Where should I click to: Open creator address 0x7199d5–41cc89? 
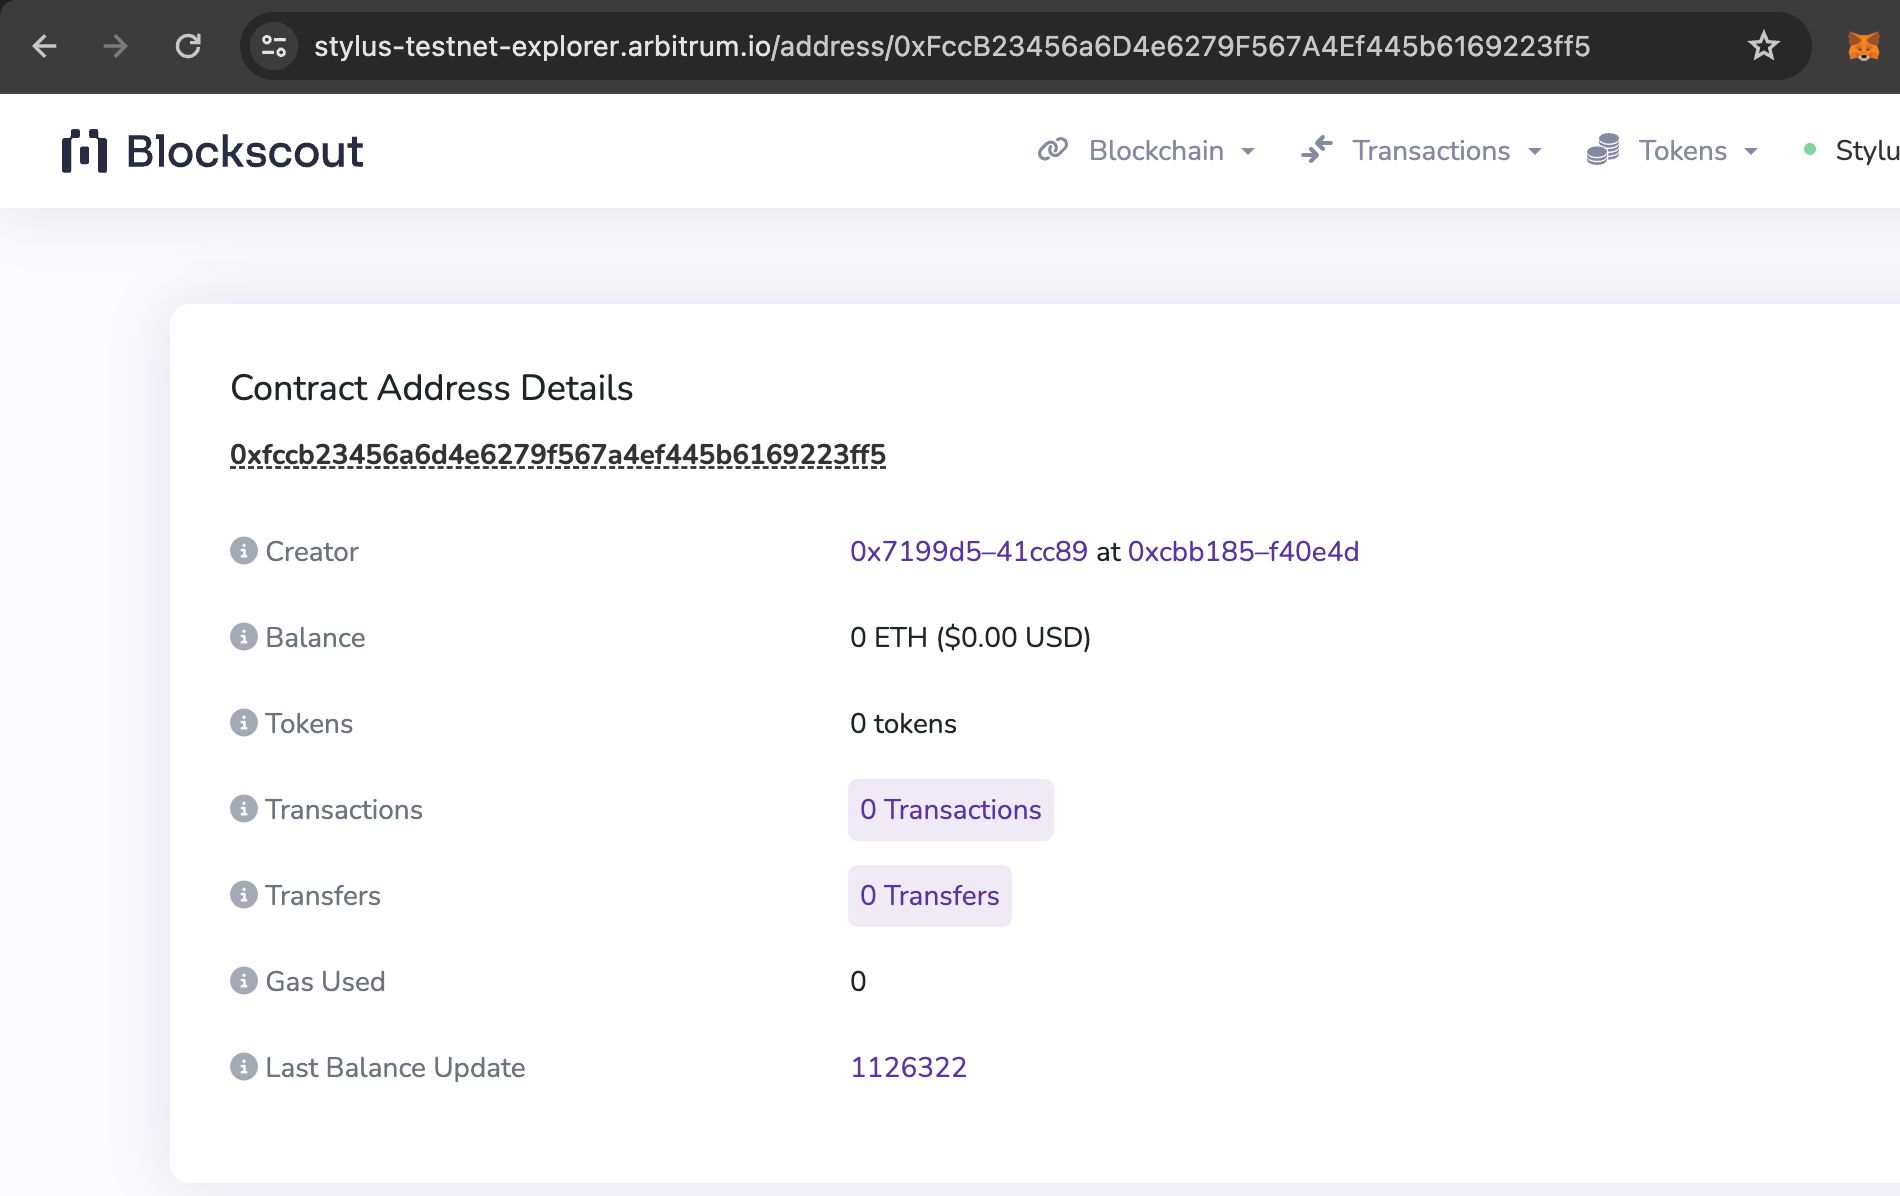tap(968, 551)
